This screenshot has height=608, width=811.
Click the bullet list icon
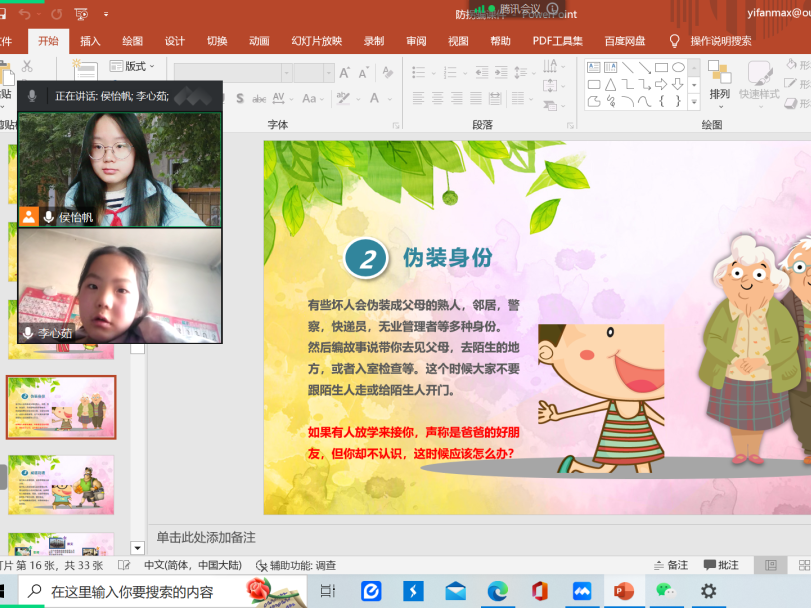pyautogui.click(x=419, y=73)
